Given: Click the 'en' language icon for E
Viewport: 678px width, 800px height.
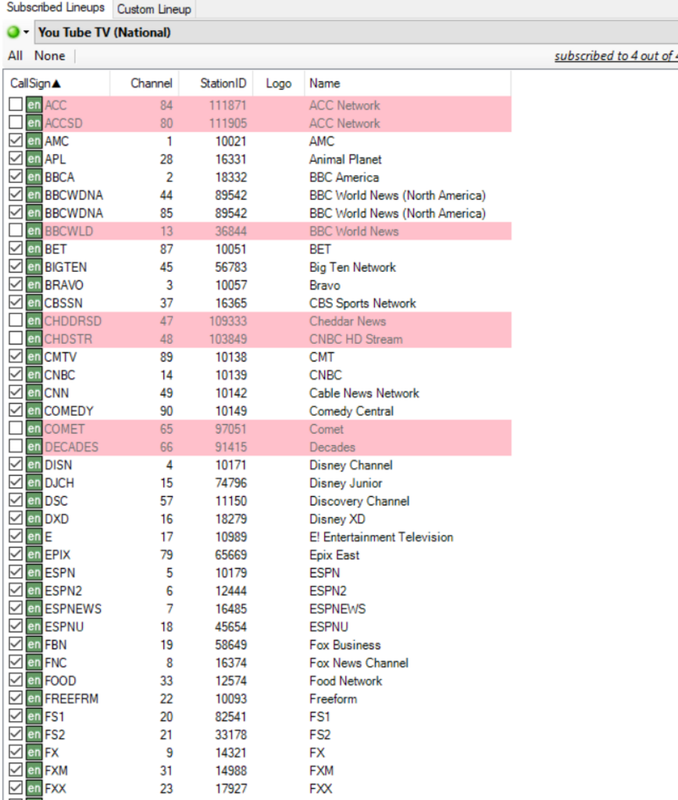Looking at the screenshot, I should click(x=34, y=537).
